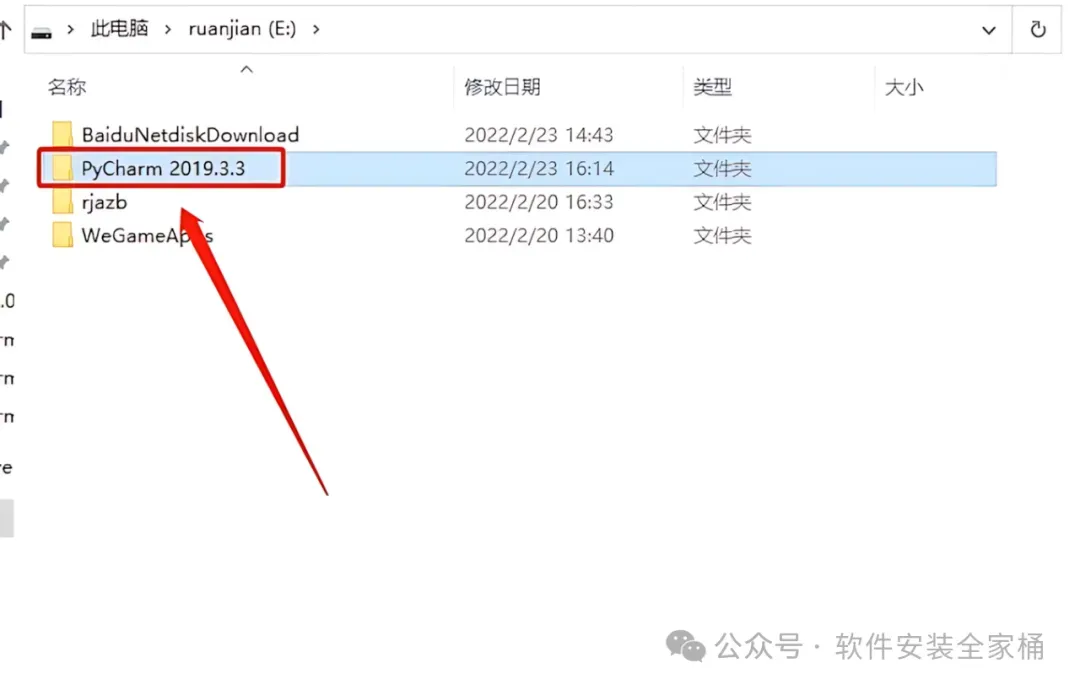Click the top pin icon in sidebar
Viewport: 1080px width, 690px height.
coord(4,147)
